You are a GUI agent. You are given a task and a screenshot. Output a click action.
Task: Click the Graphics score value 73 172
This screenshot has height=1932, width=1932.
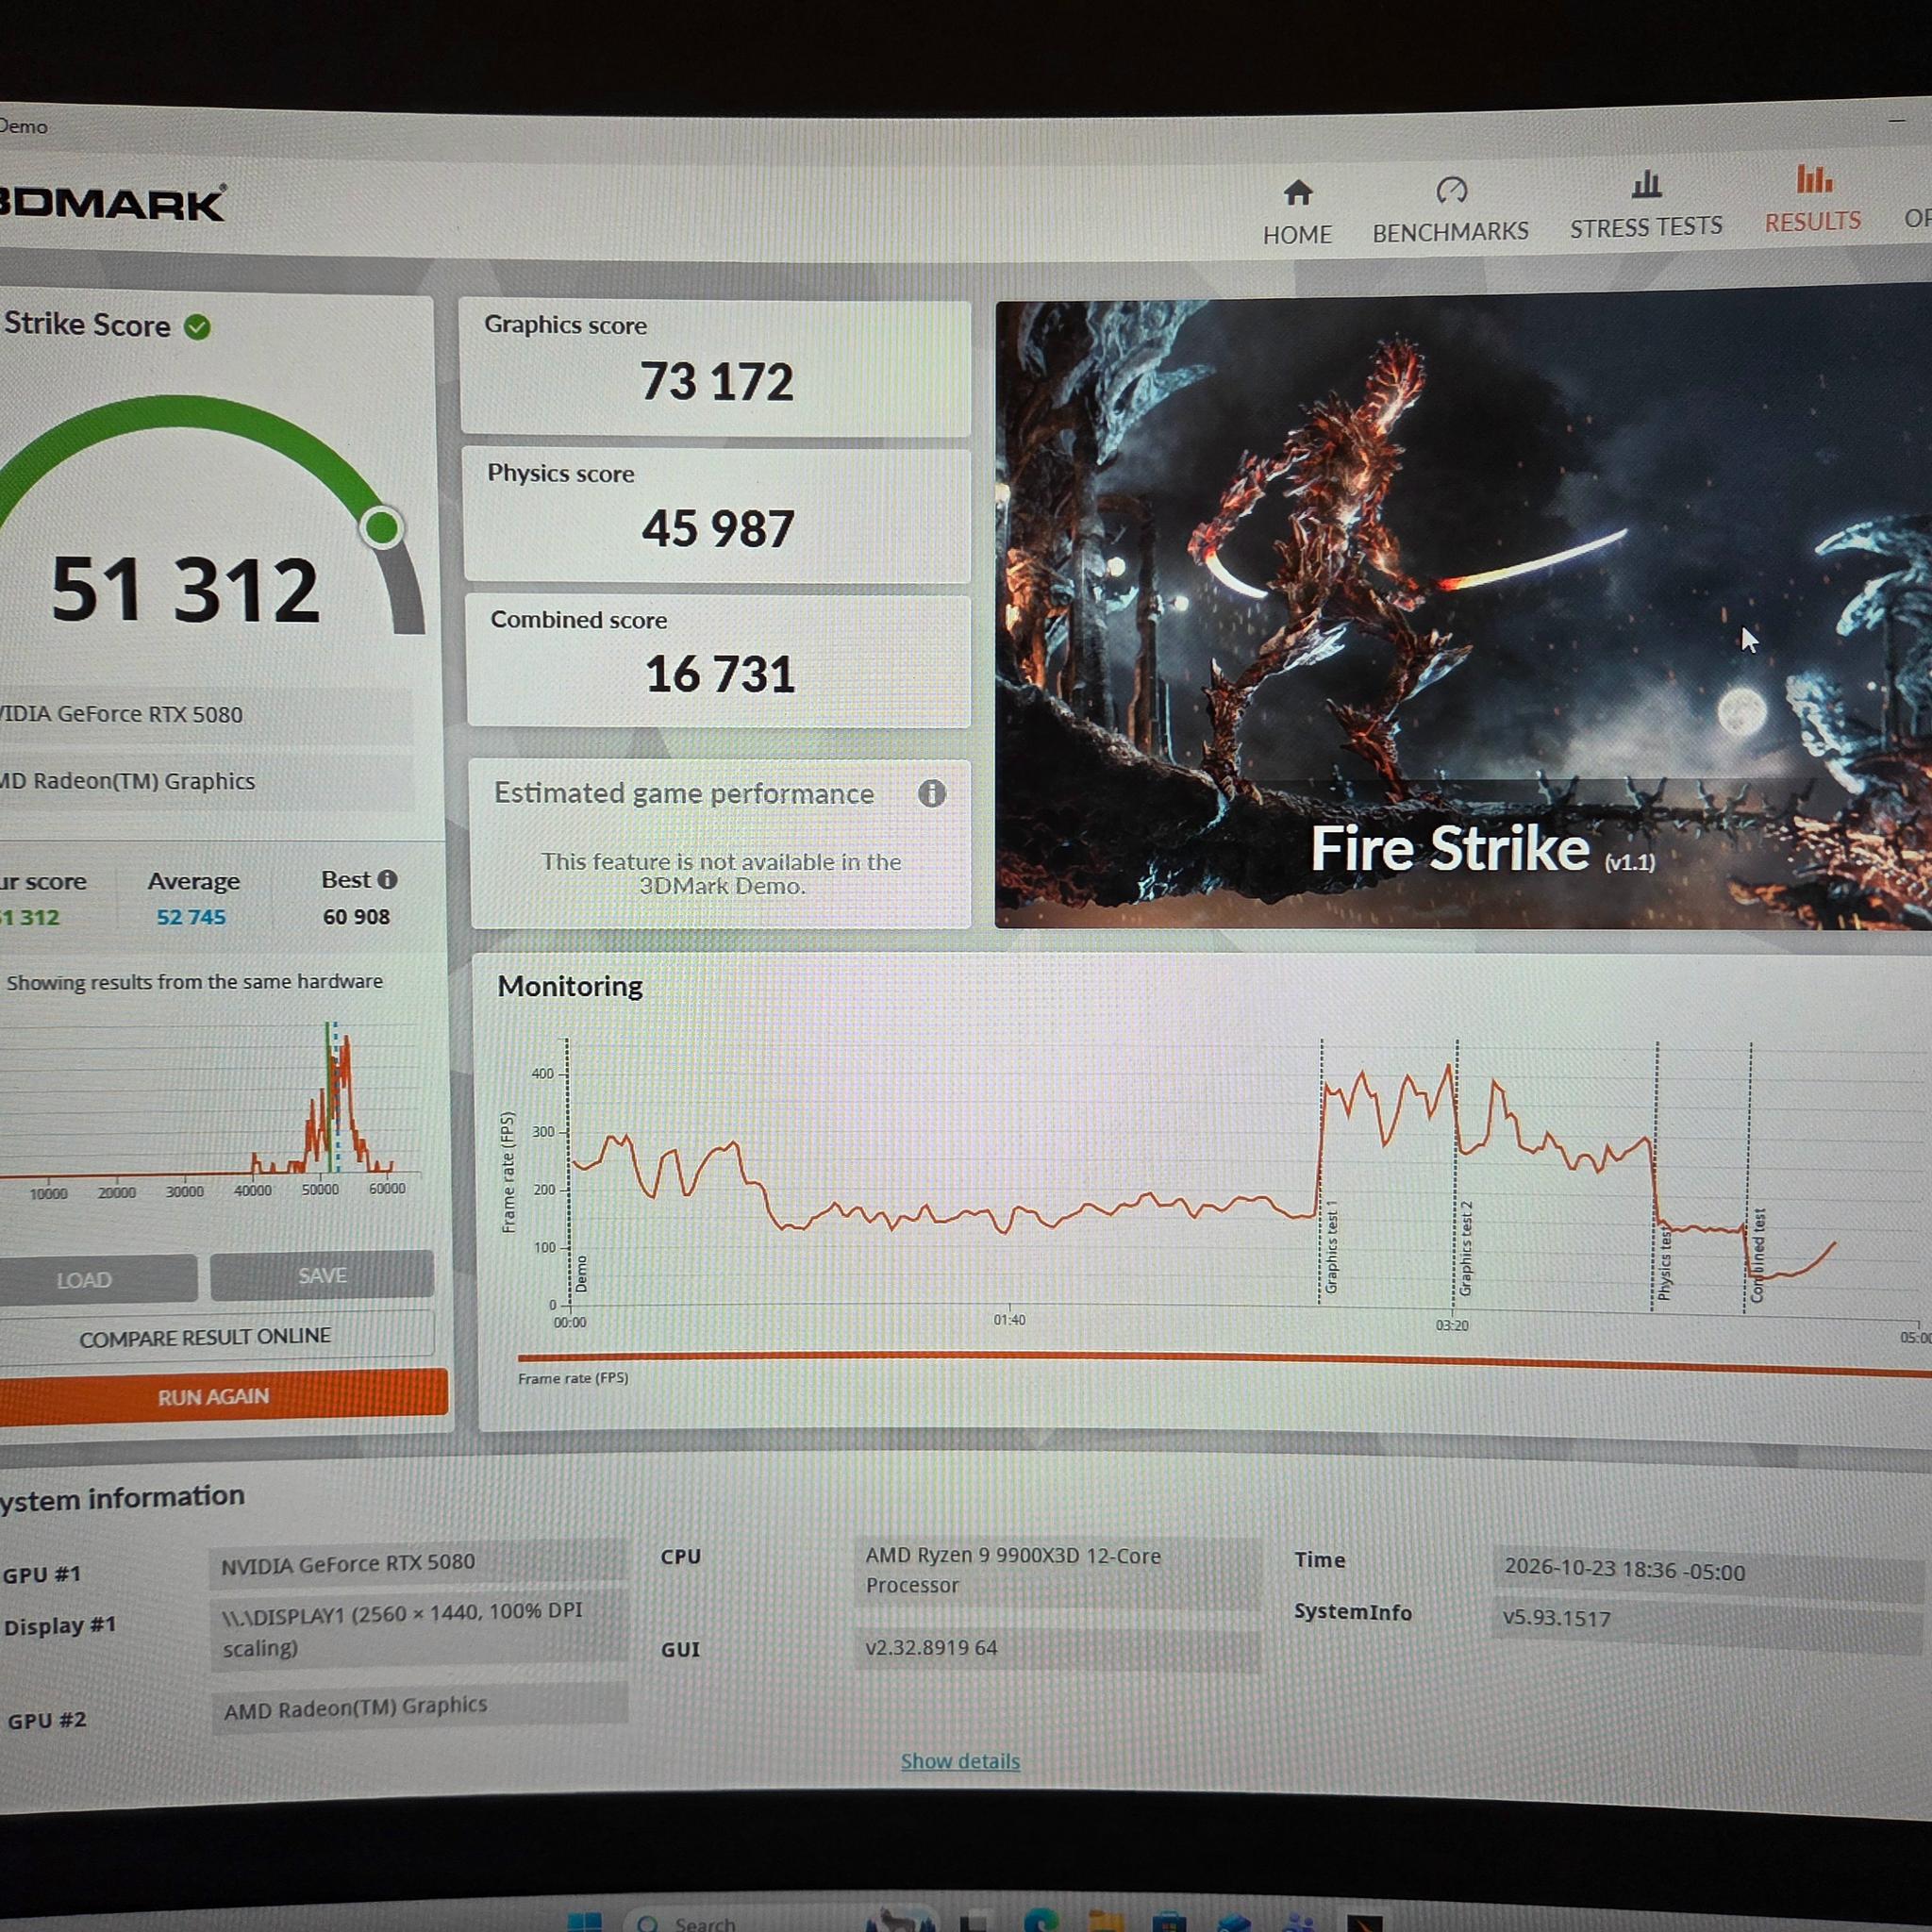coord(717,381)
